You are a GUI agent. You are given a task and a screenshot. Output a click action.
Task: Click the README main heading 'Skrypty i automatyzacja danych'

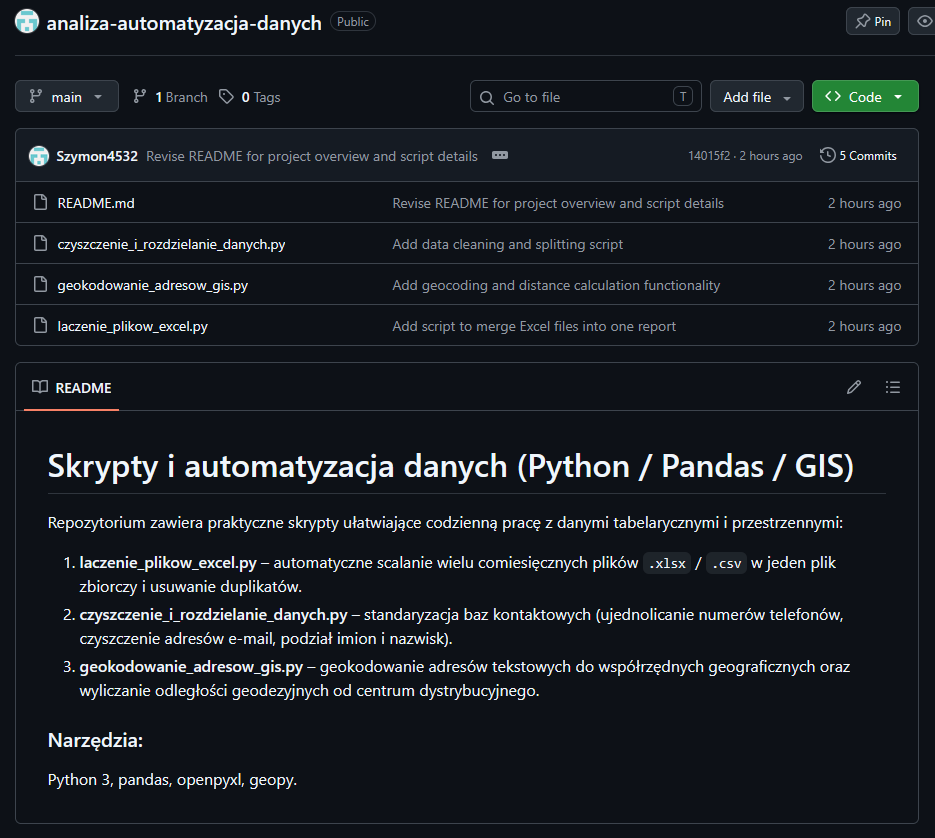pos(451,466)
